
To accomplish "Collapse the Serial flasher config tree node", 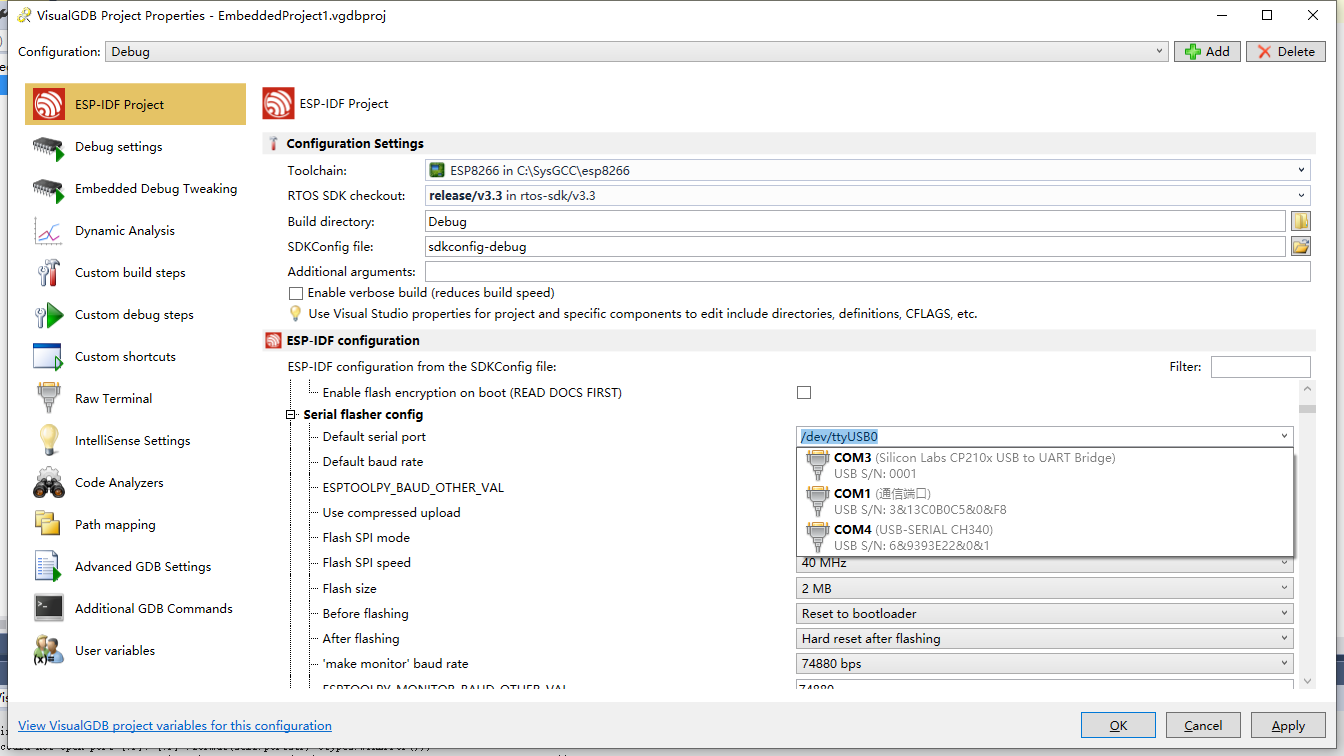I will 292,415.
